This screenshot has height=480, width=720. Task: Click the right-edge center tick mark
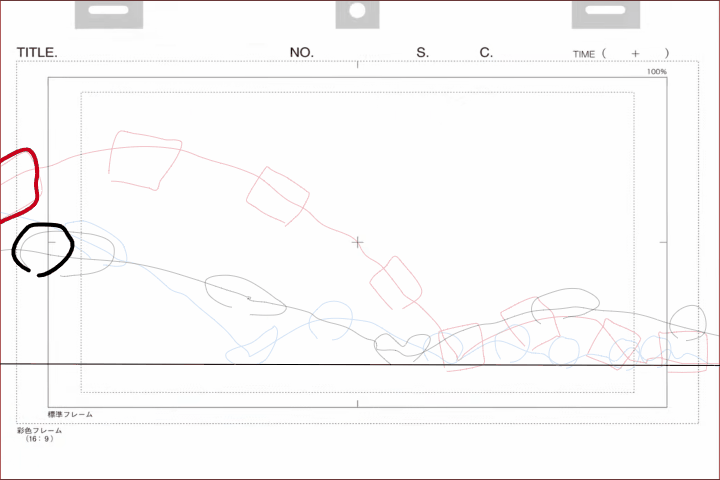[663, 242]
